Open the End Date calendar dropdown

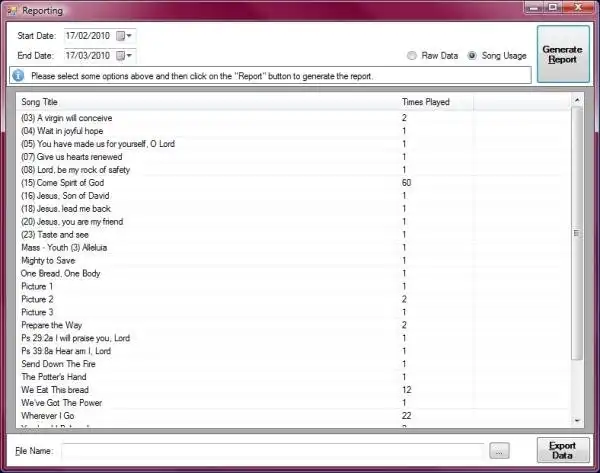pyautogui.click(x=124, y=55)
